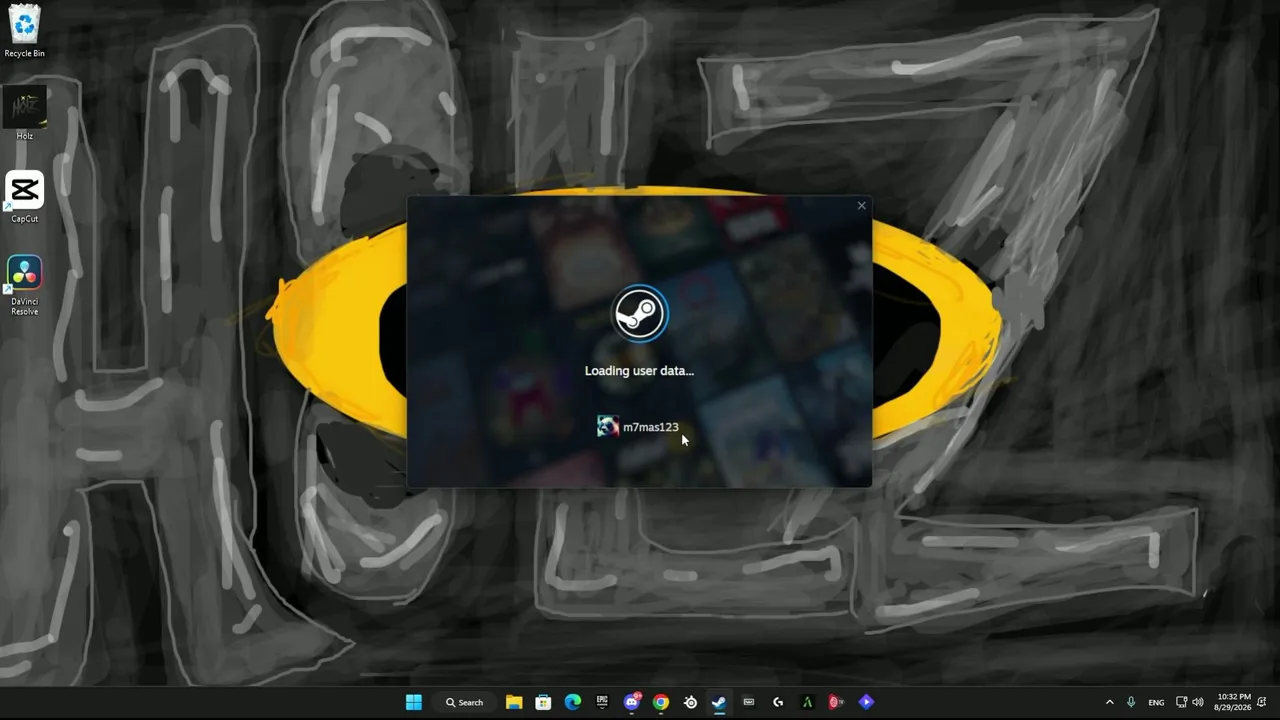The height and width of the screenshot is (720, 1280).
Task: Click the "Loading user data..." message
Action: (x=639, y=371)
